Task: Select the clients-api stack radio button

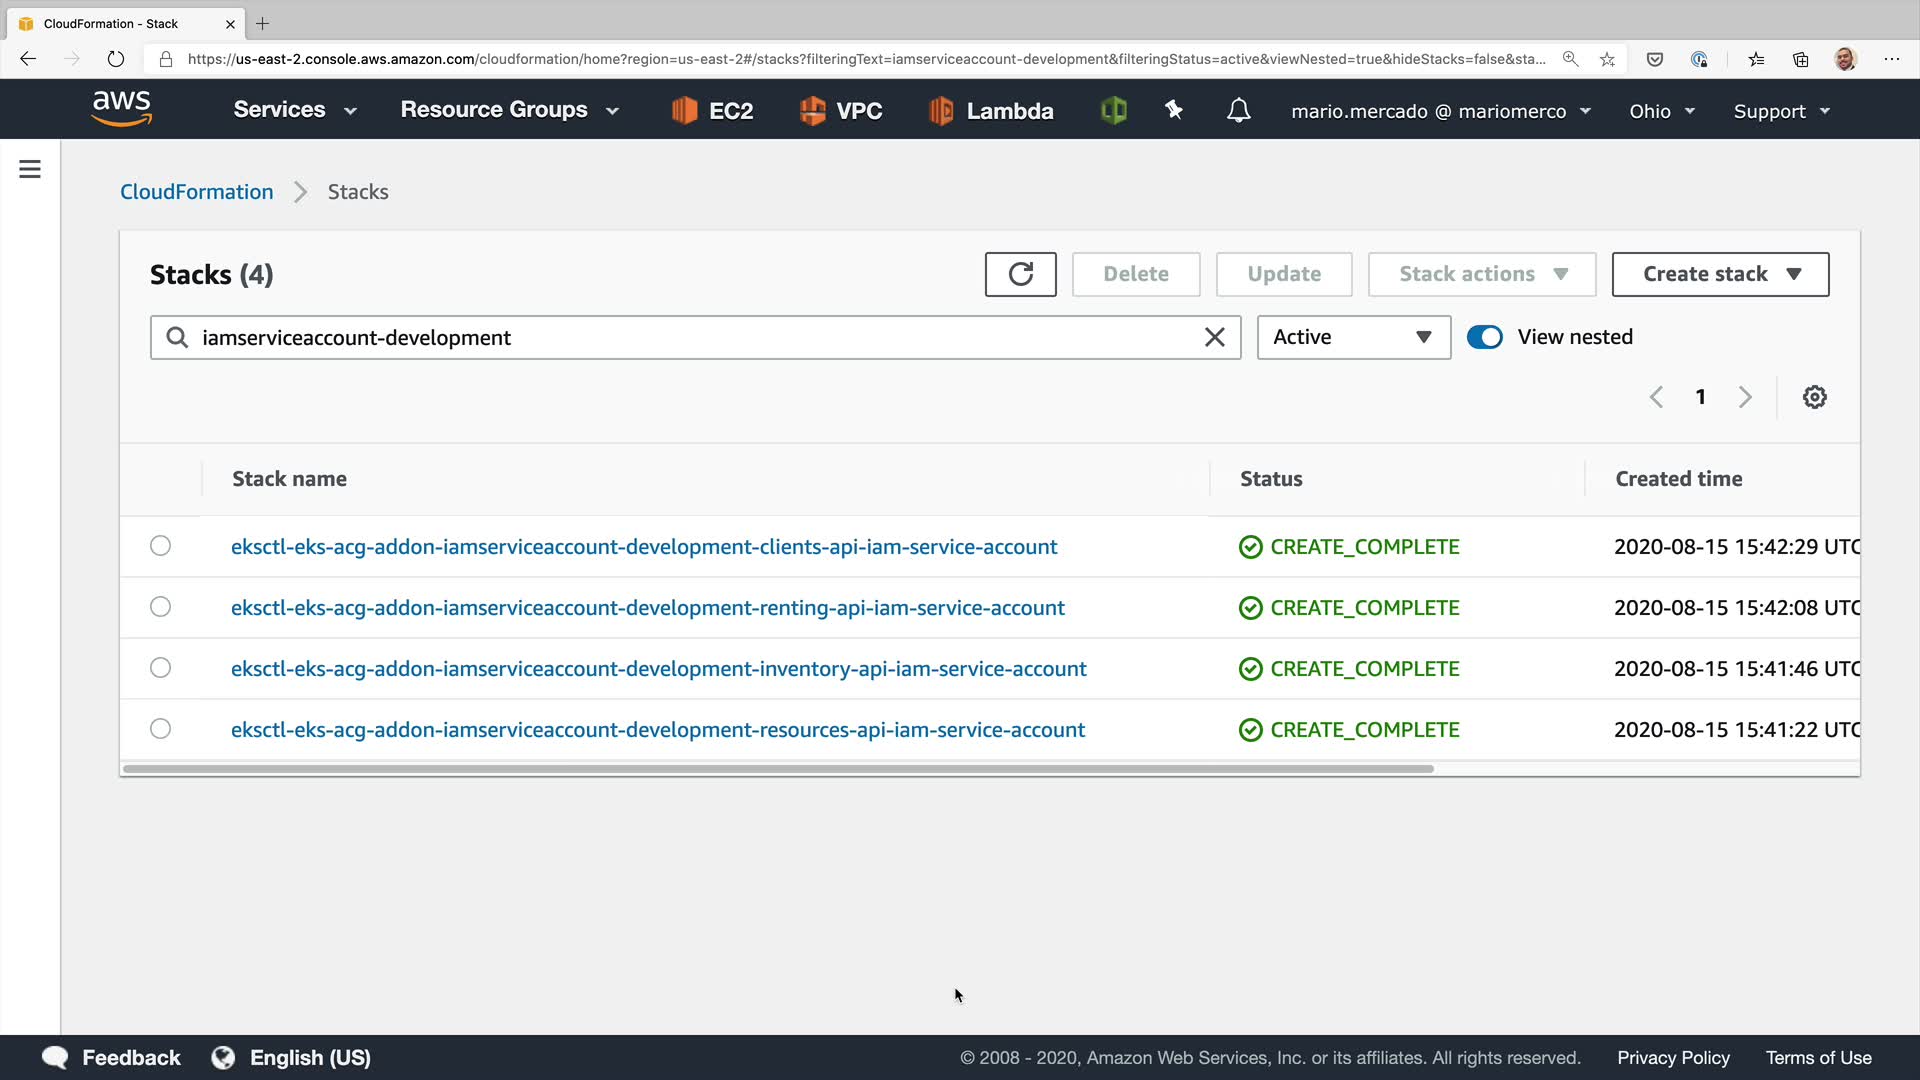Action: click(160, 546)
